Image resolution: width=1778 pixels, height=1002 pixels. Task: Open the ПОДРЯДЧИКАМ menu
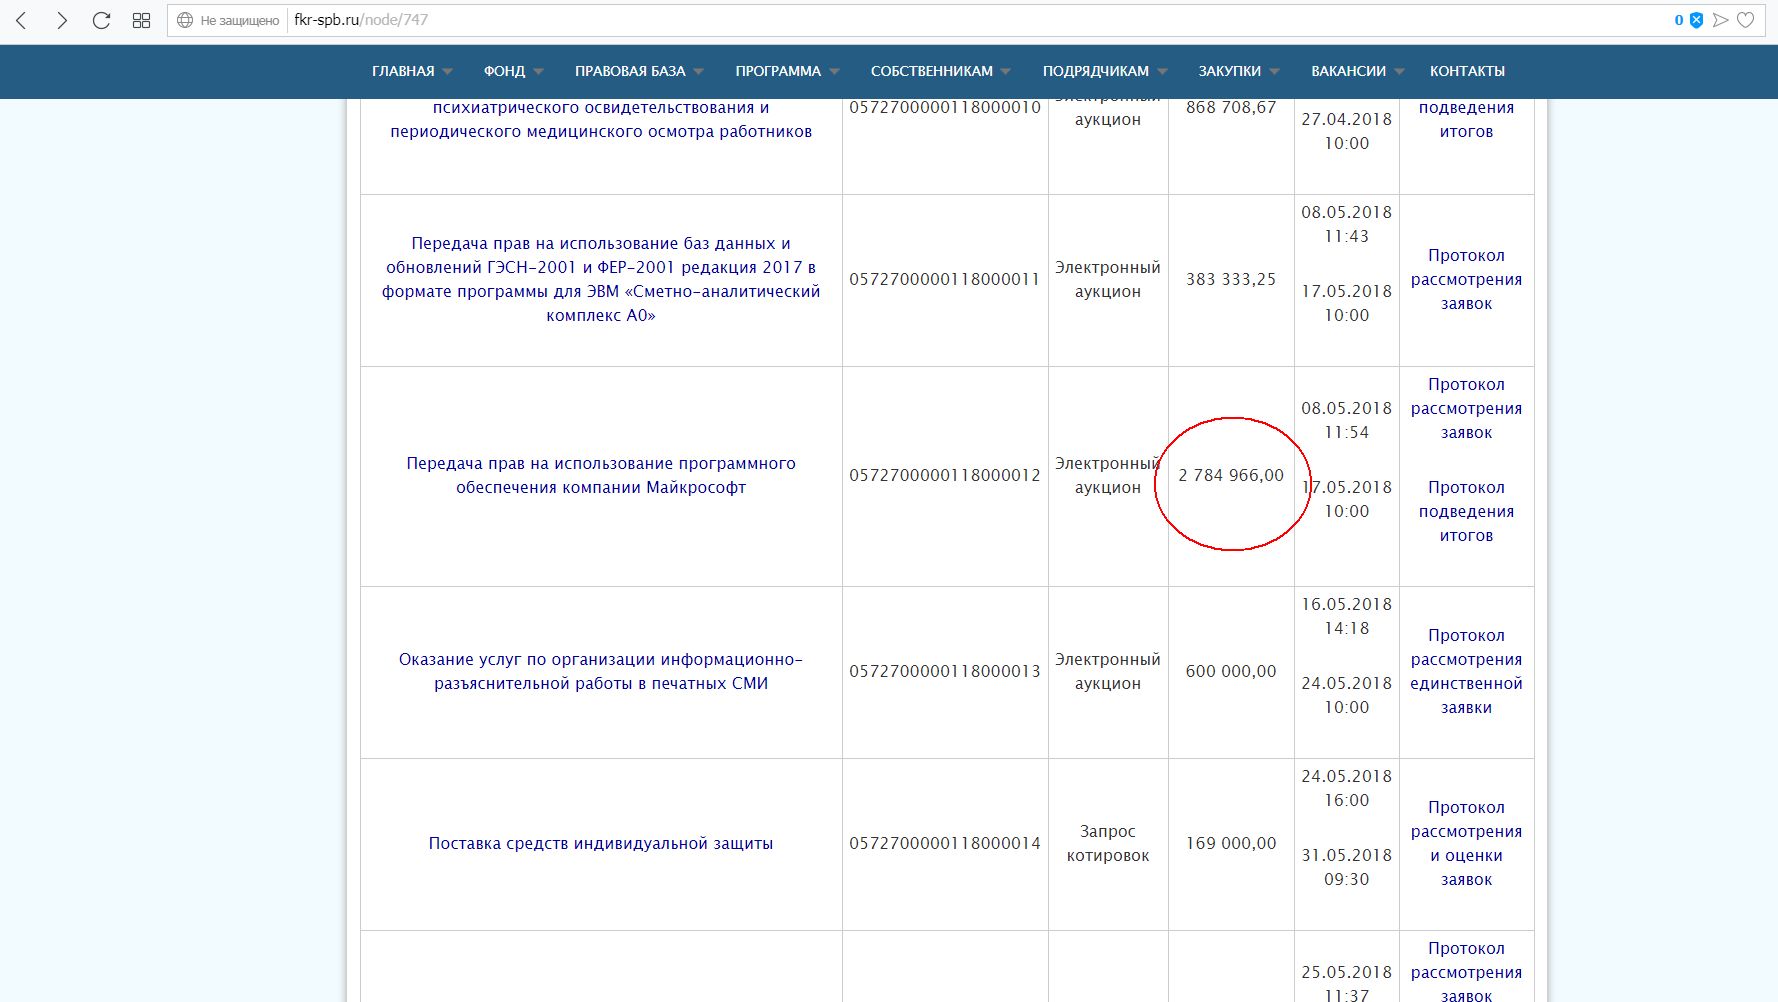pos(1096,71)
